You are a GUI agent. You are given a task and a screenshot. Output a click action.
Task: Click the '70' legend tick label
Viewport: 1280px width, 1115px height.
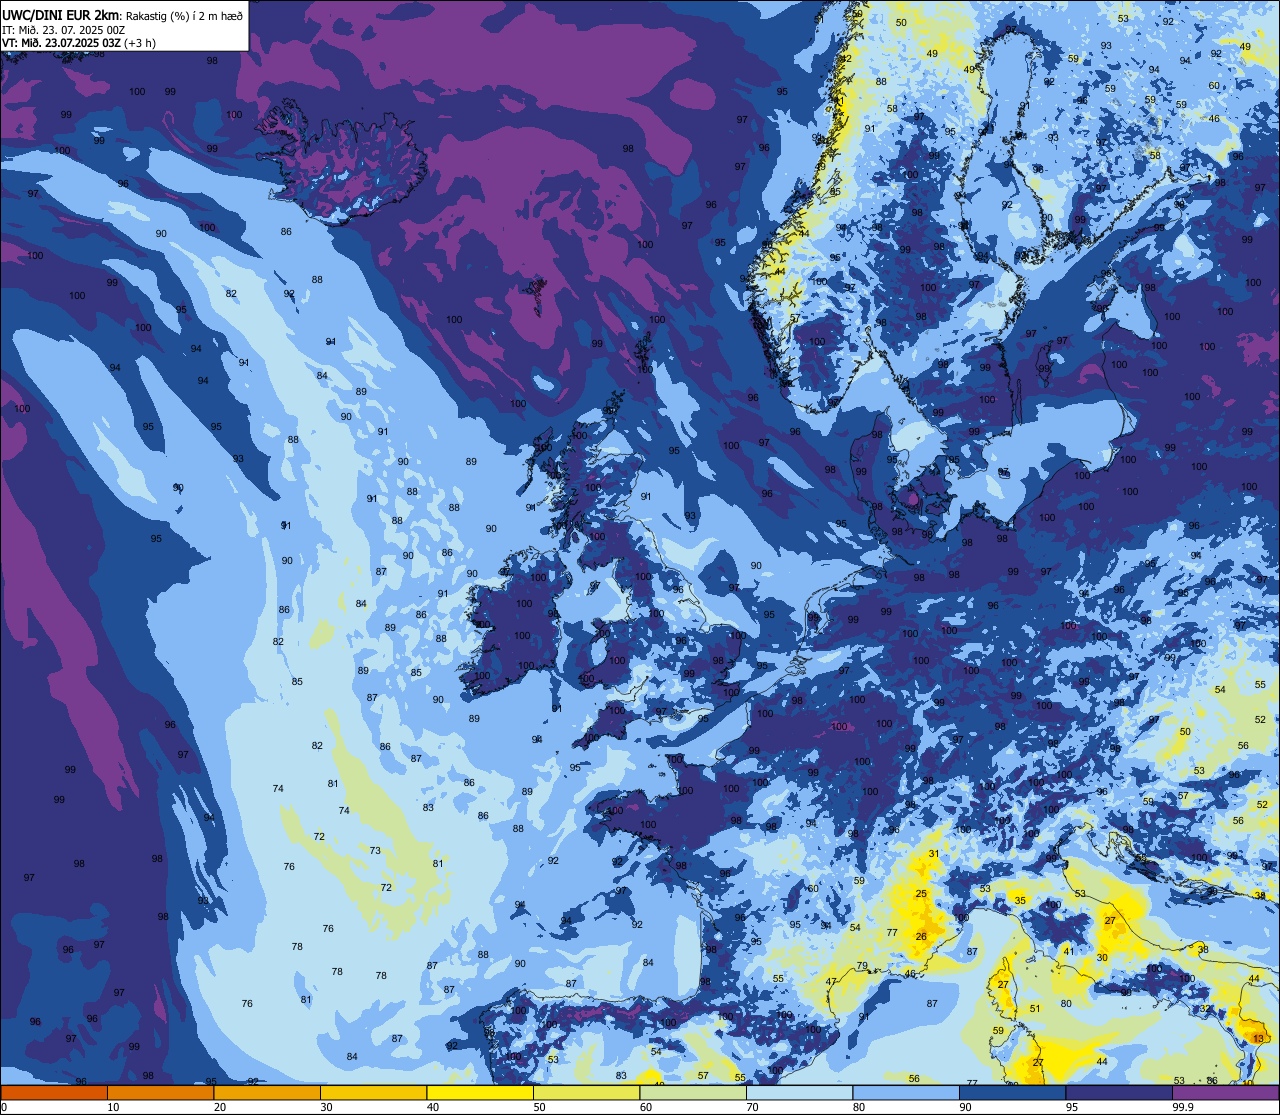(752, 1107)
